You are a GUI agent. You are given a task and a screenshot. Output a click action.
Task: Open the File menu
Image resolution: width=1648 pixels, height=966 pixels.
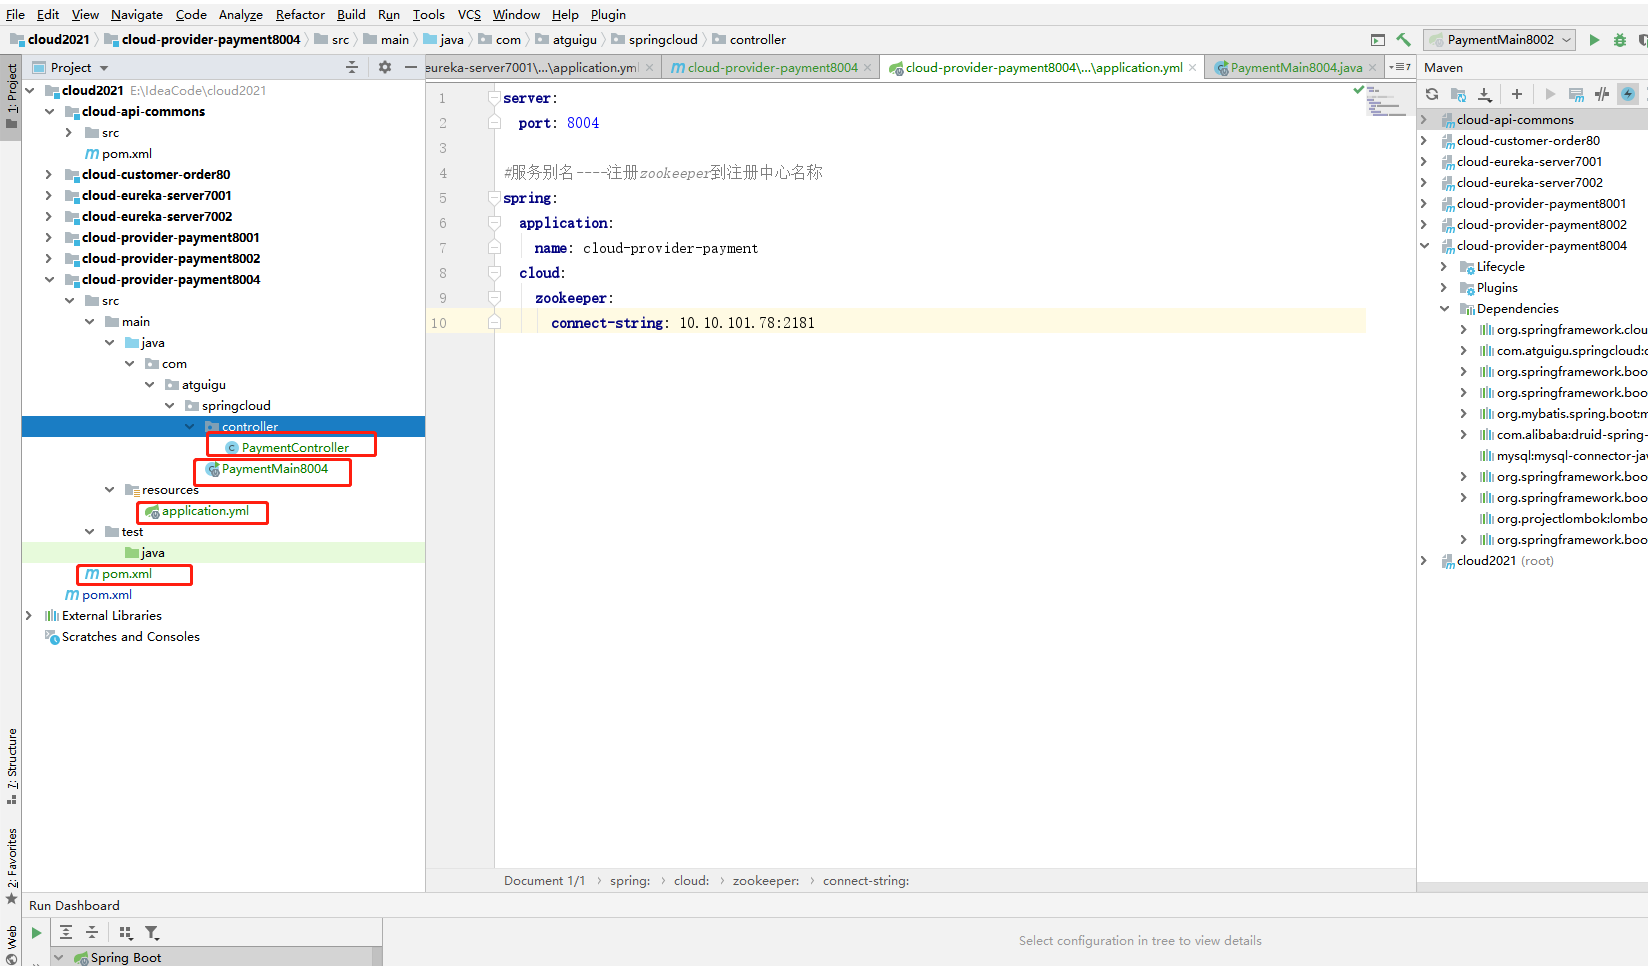coord(15,14)
